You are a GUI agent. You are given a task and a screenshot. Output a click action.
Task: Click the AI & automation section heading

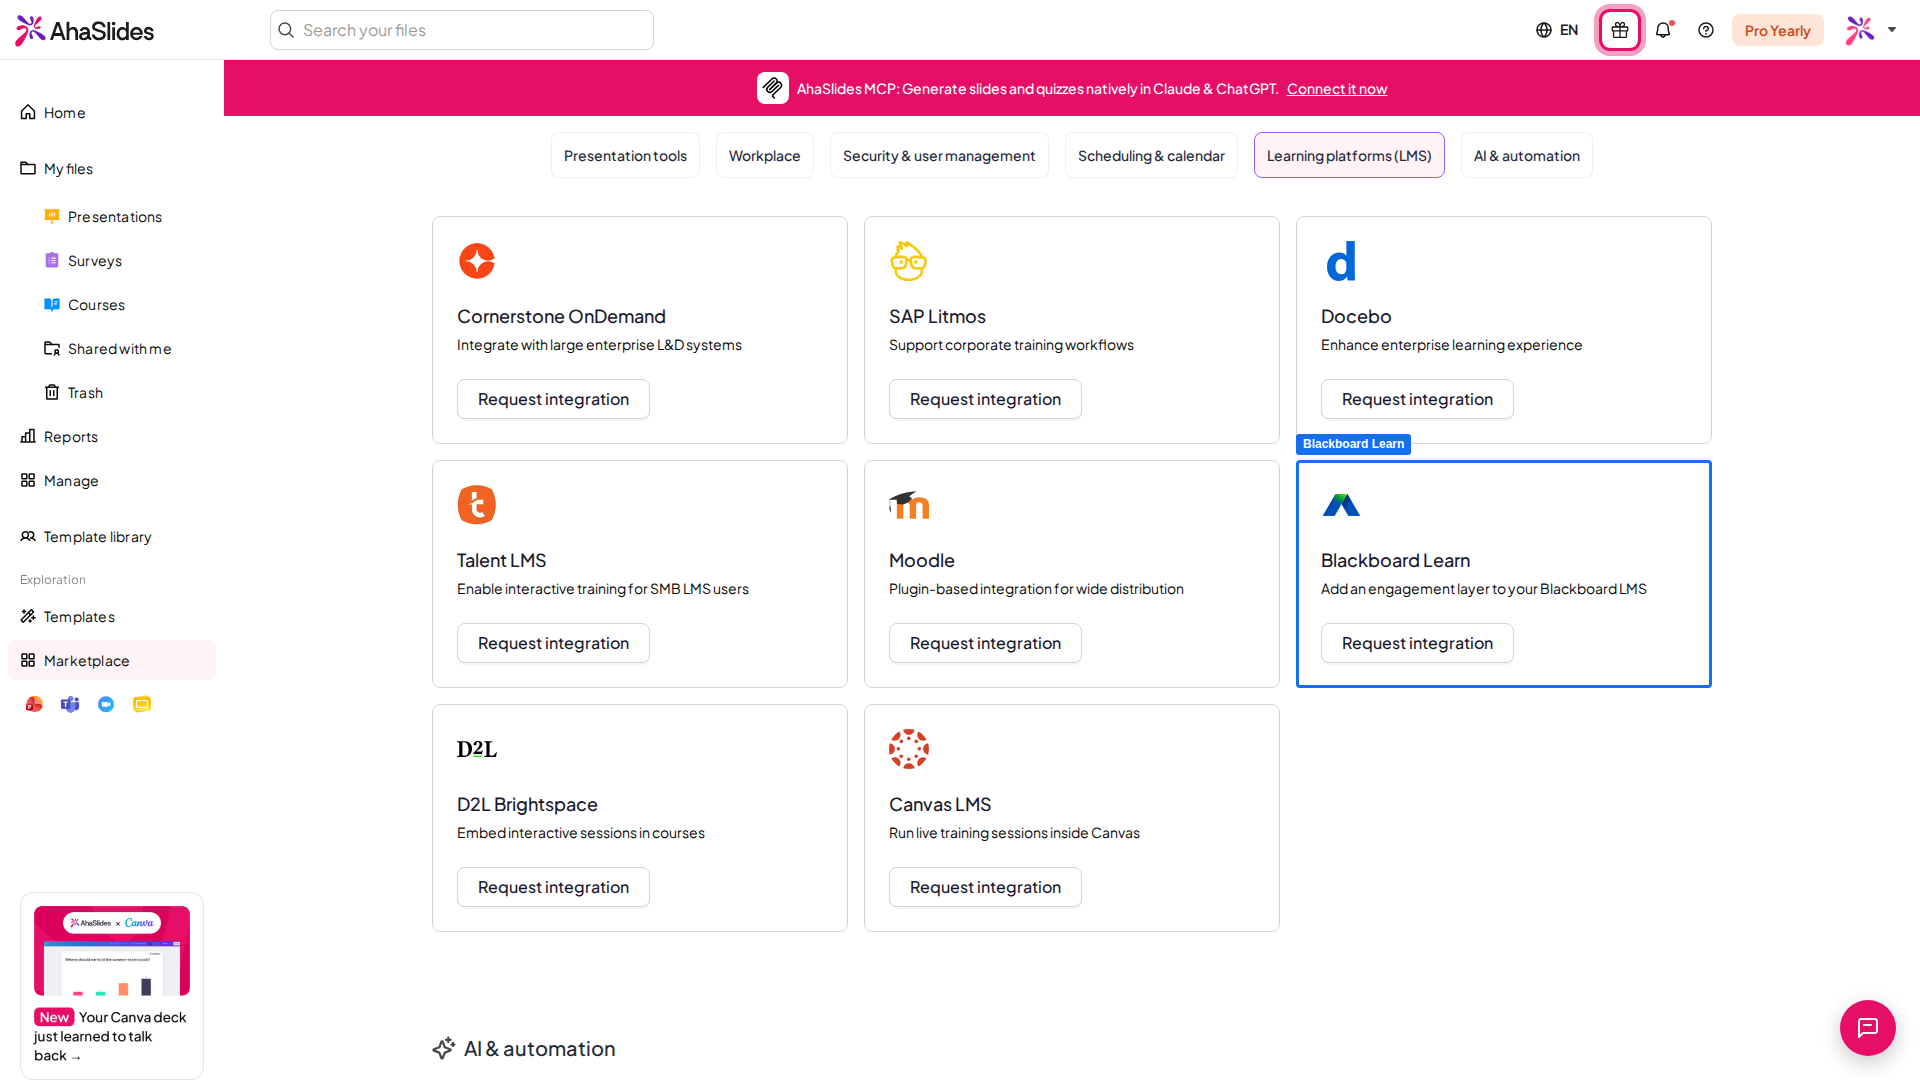click(539, 1048)
